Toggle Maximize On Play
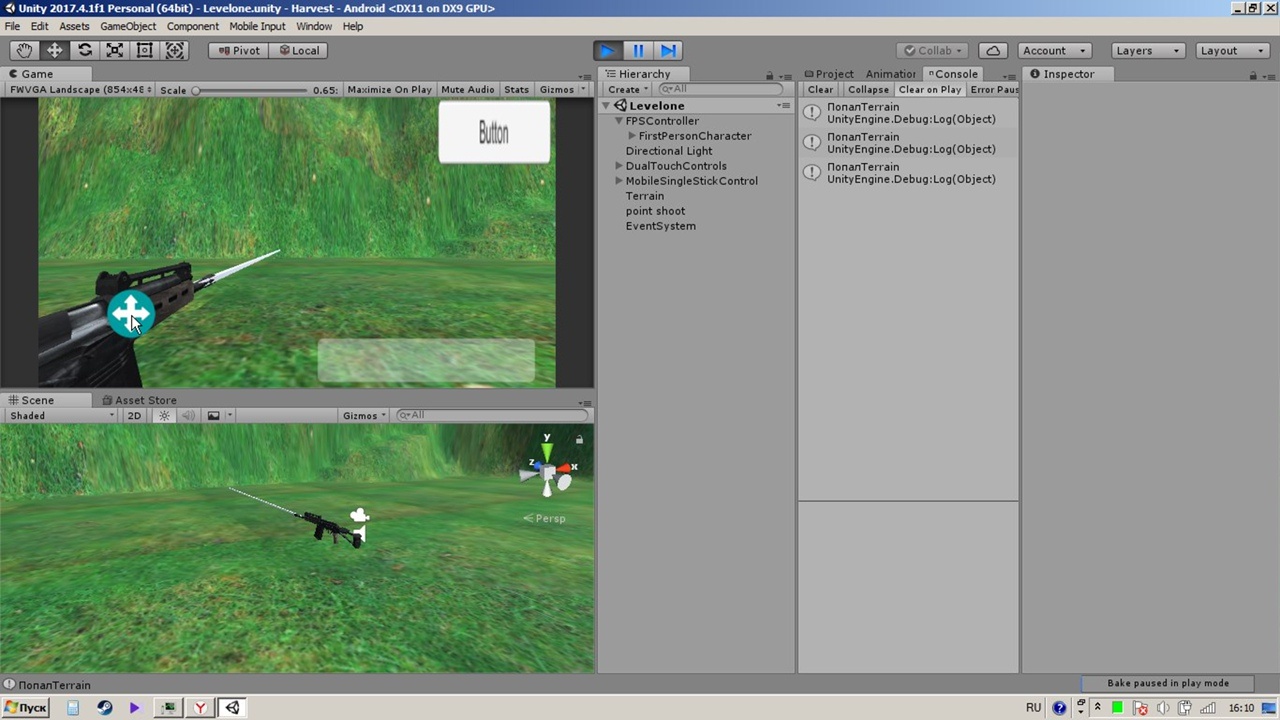Viewport: 1280px width, 720px height. (389, 90)
